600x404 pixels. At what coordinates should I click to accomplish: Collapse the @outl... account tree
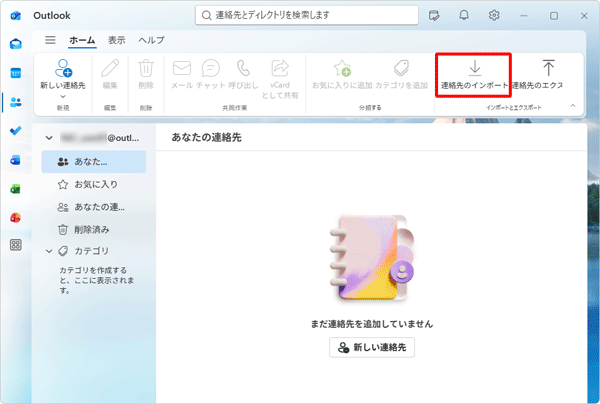(49, 138)
